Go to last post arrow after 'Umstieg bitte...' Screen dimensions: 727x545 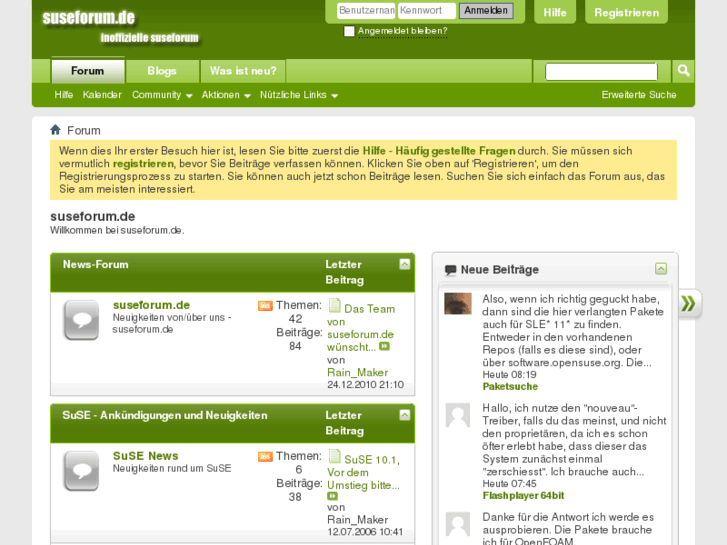332,496
